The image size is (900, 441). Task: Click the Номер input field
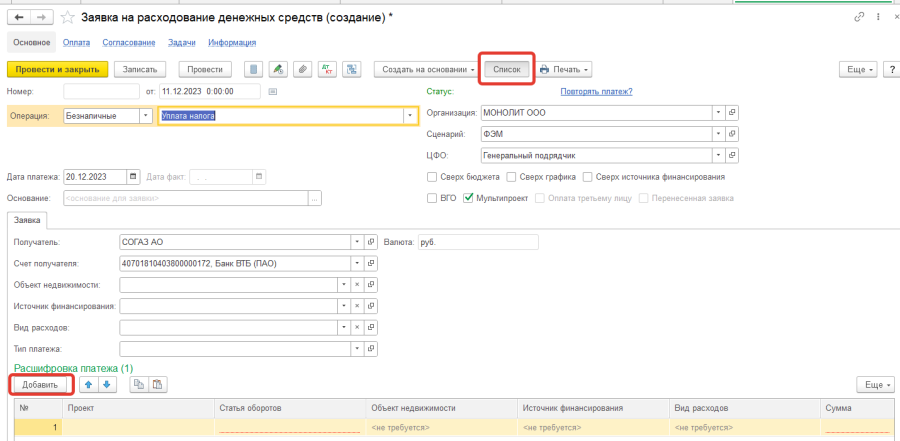(100, 92)
